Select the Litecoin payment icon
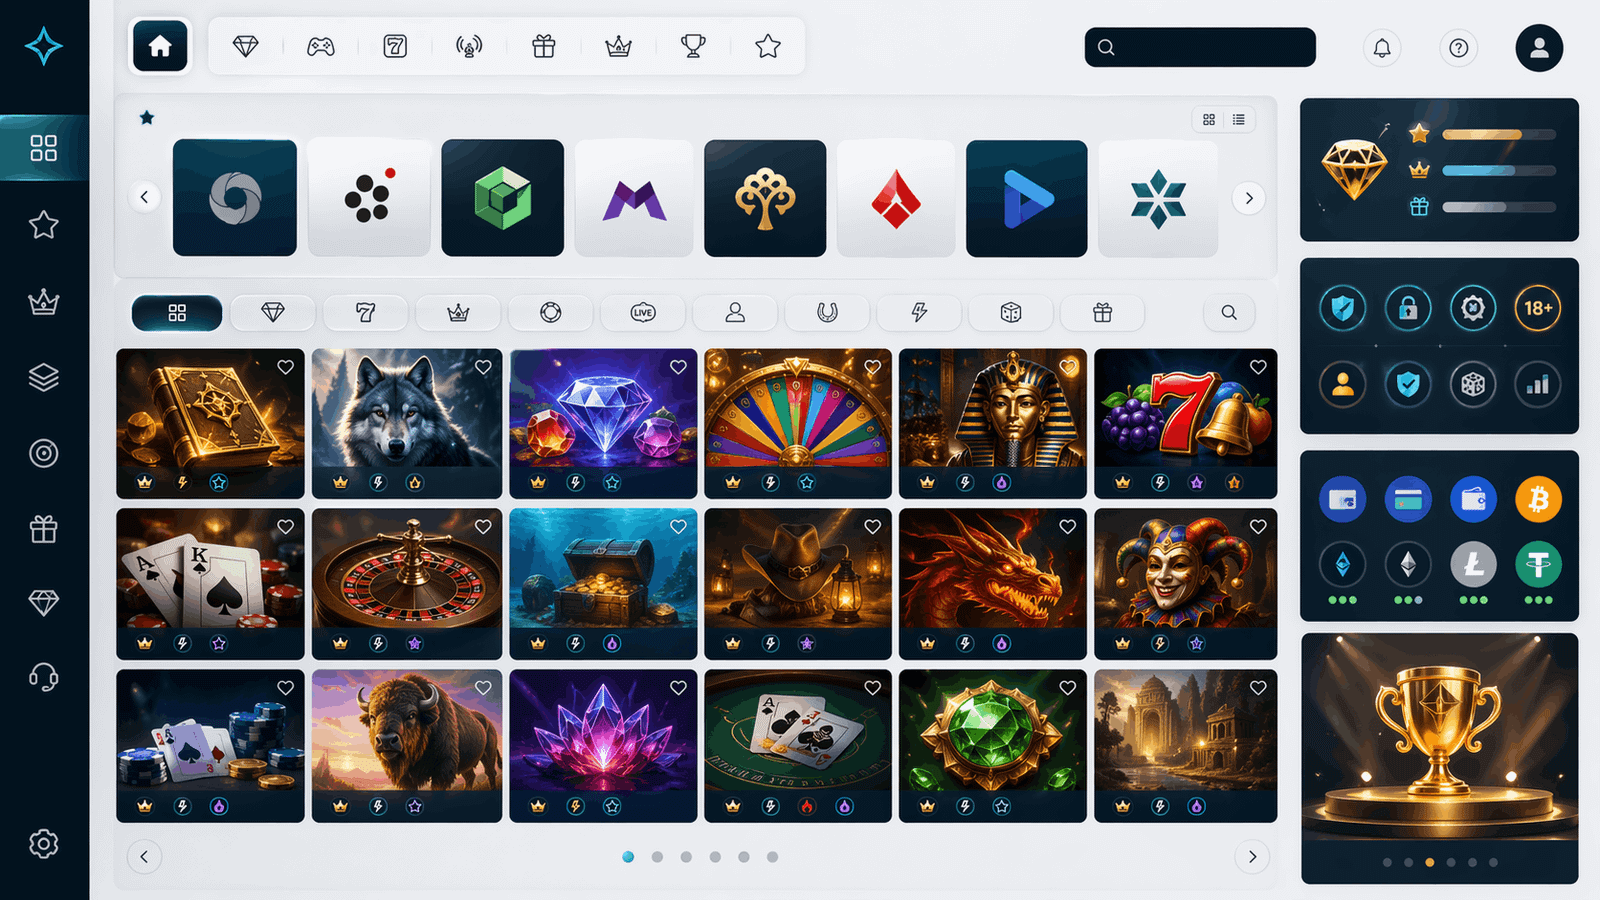The width and height of the screenshot is (1600, 900). (x=1473, y=565)
